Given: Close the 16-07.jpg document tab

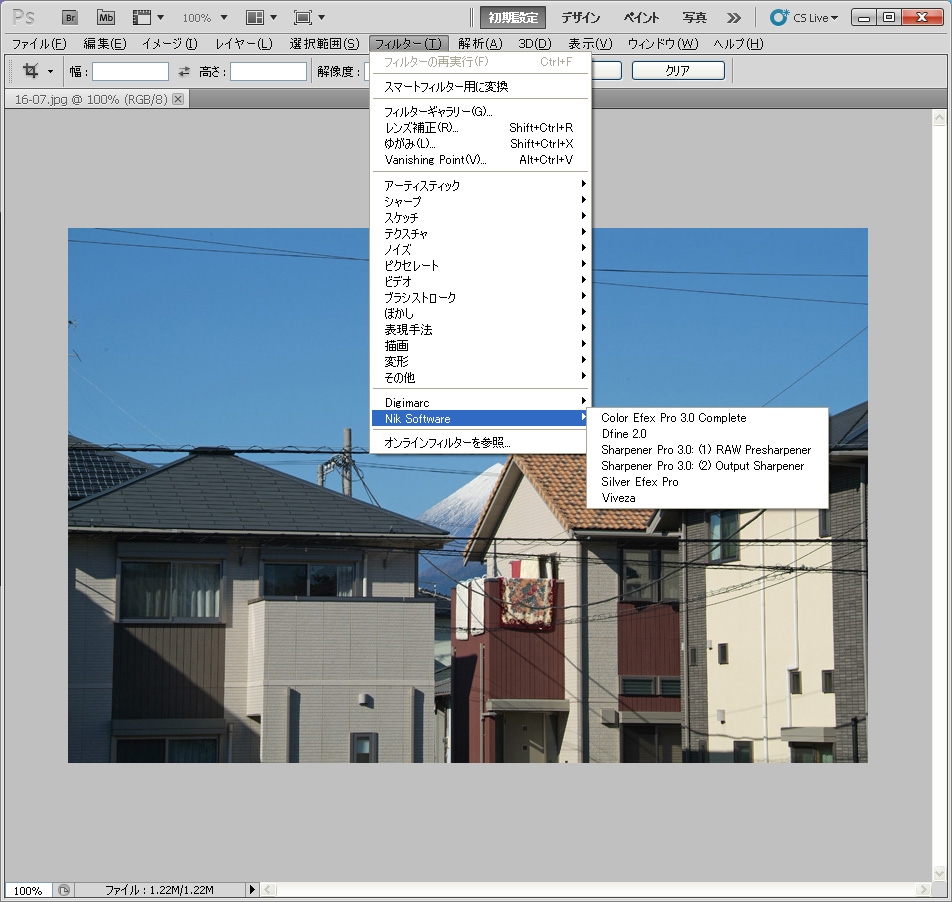Looking at the screenshot, I should 178,99.
